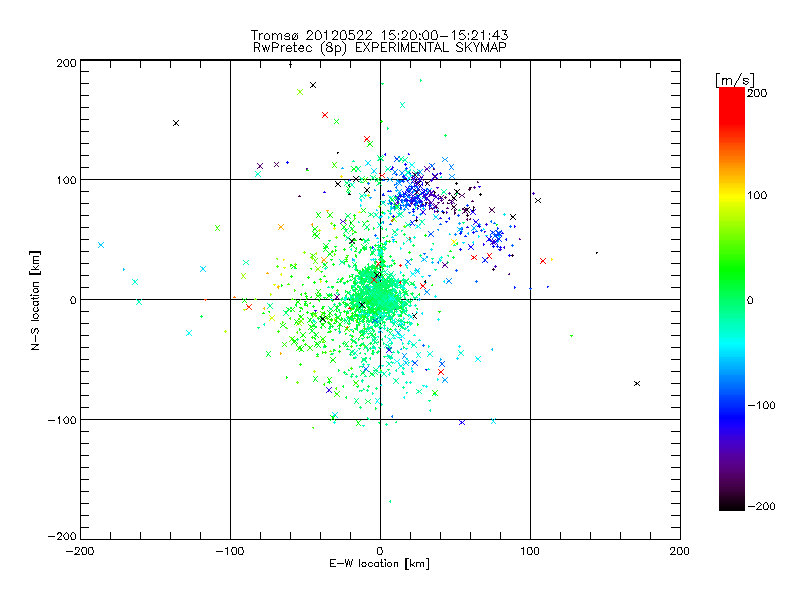Click the E-W axis tick label '-100'
The image size is (800, 600).
(x=230, y=551)
